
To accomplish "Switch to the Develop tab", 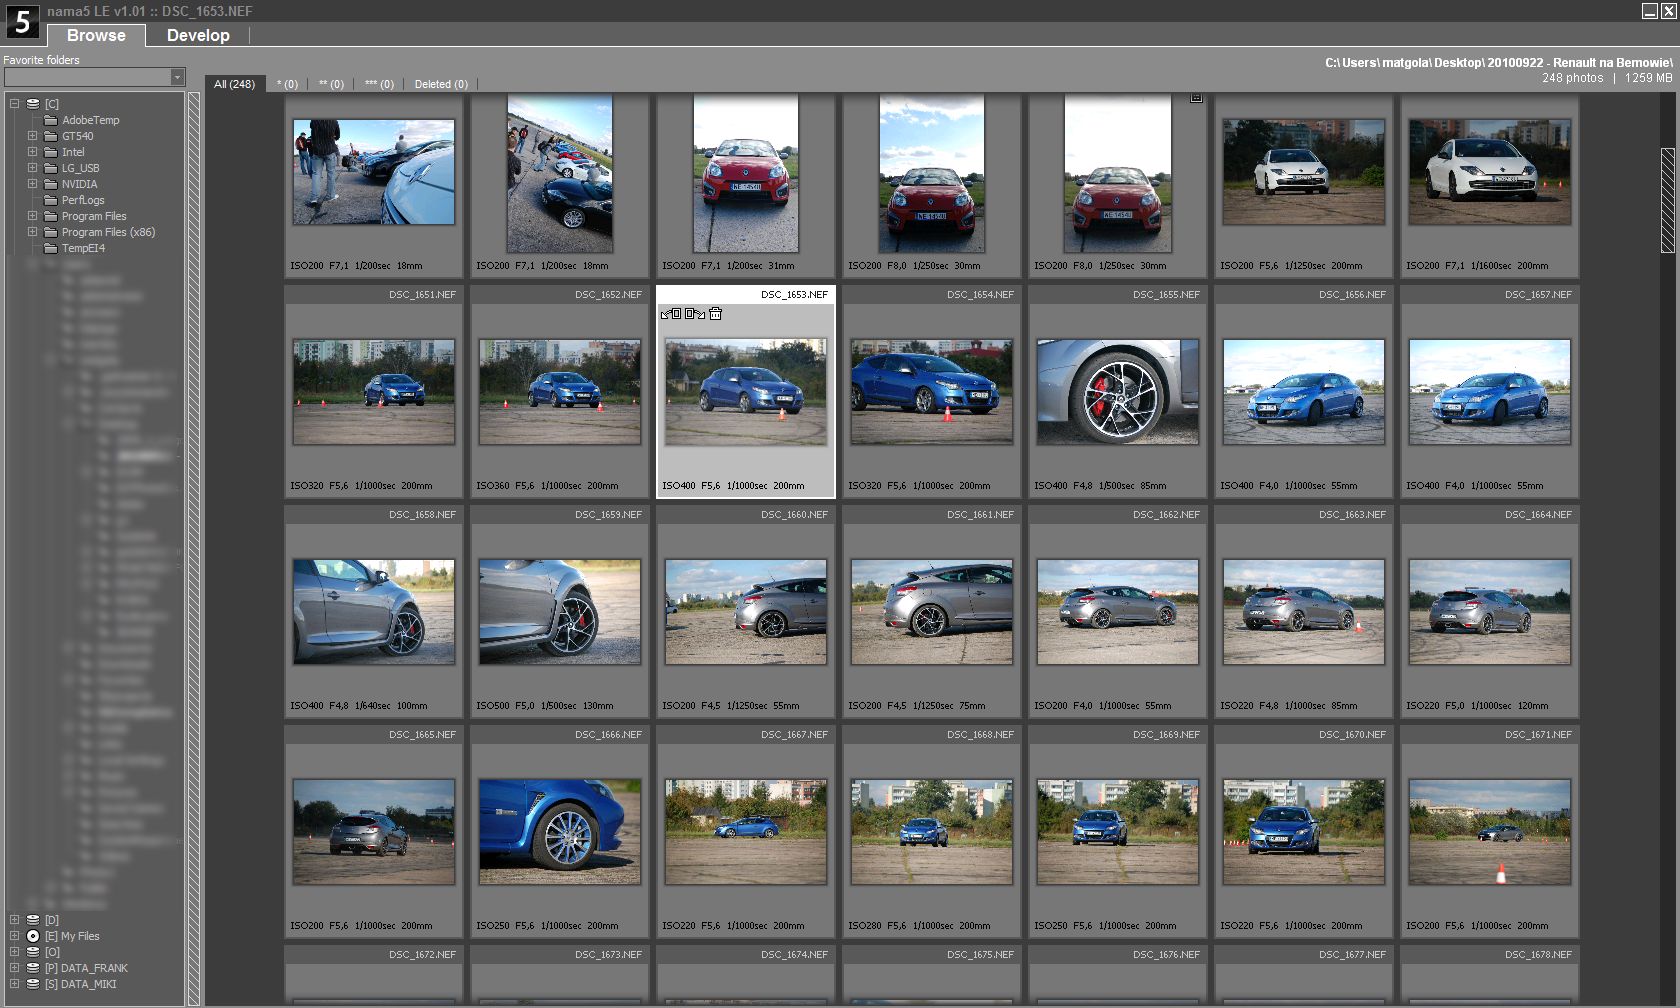I will tap(198, 35).
